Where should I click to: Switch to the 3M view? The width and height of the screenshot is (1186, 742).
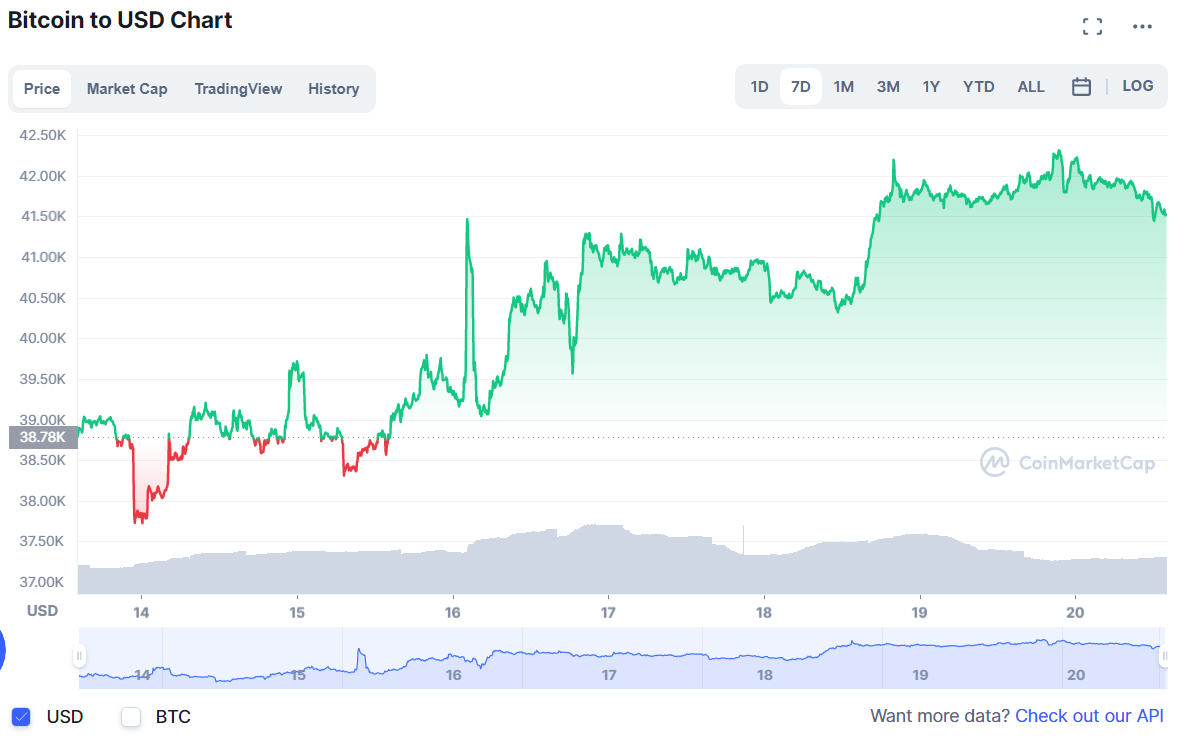[888, 86]
